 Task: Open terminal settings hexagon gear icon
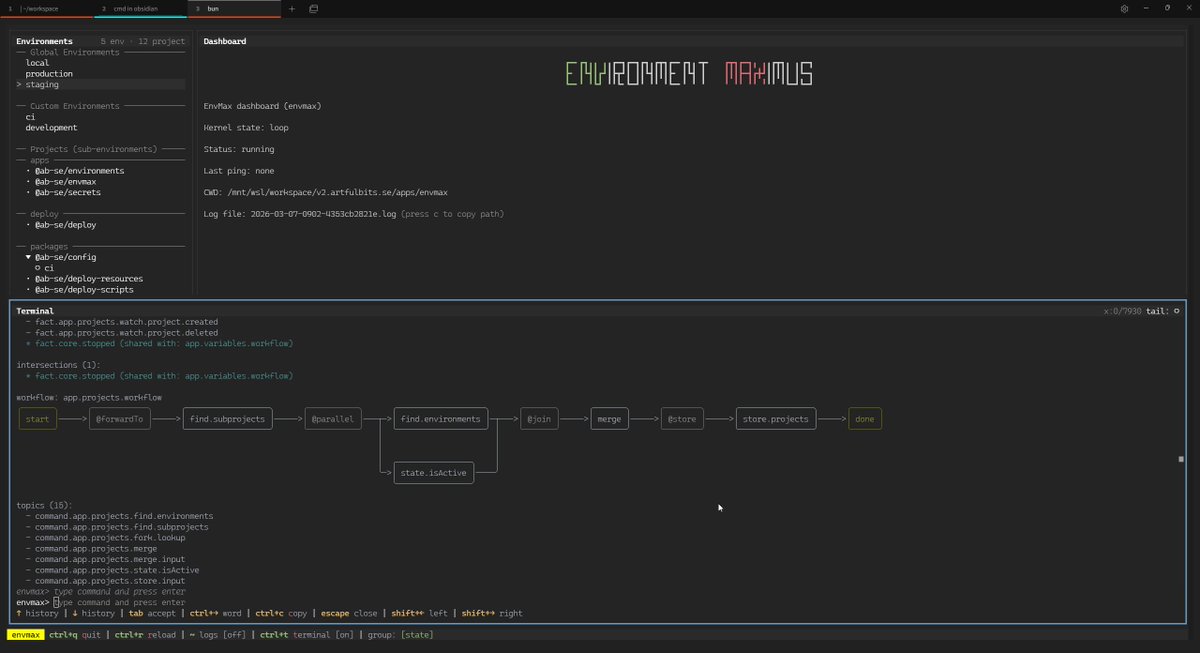1125,8
